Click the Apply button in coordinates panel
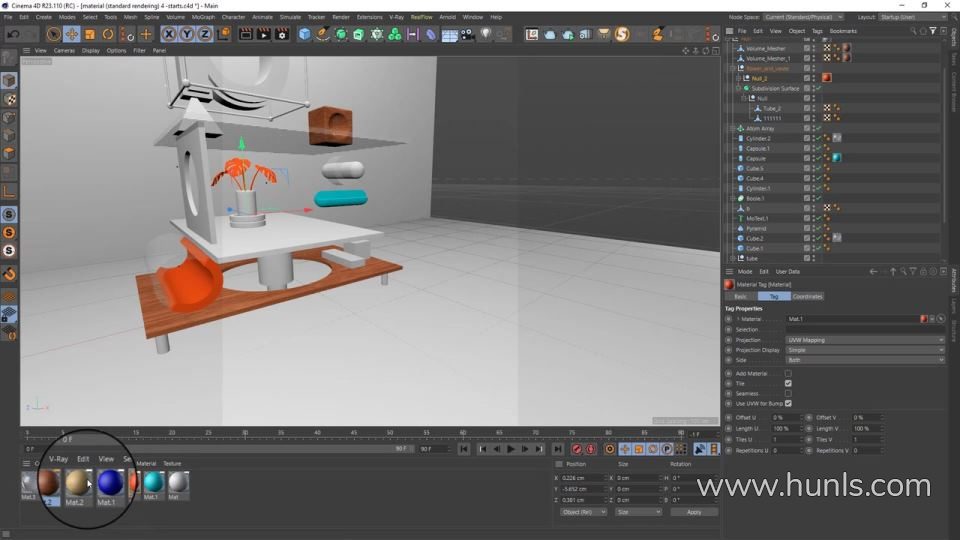 693,512
